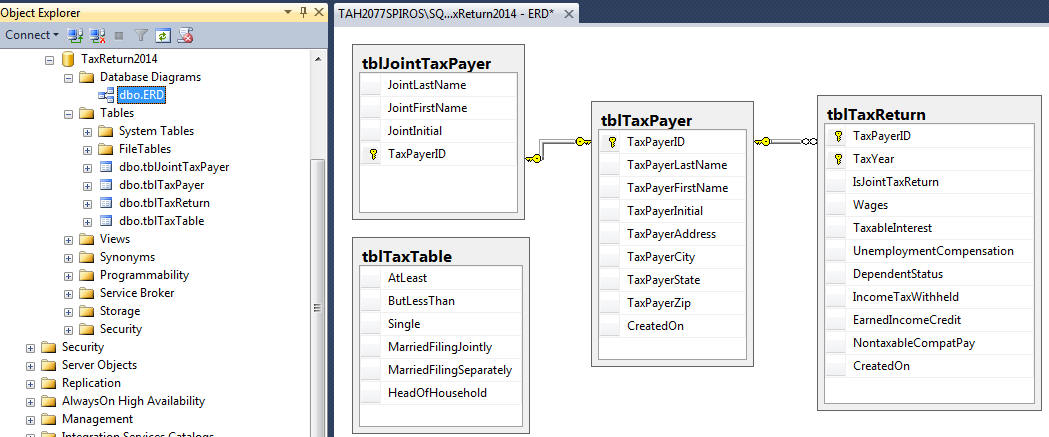Collapse the TaxReturn2014 database node
Screen dimensions: 1049x437
click(49, 60)
